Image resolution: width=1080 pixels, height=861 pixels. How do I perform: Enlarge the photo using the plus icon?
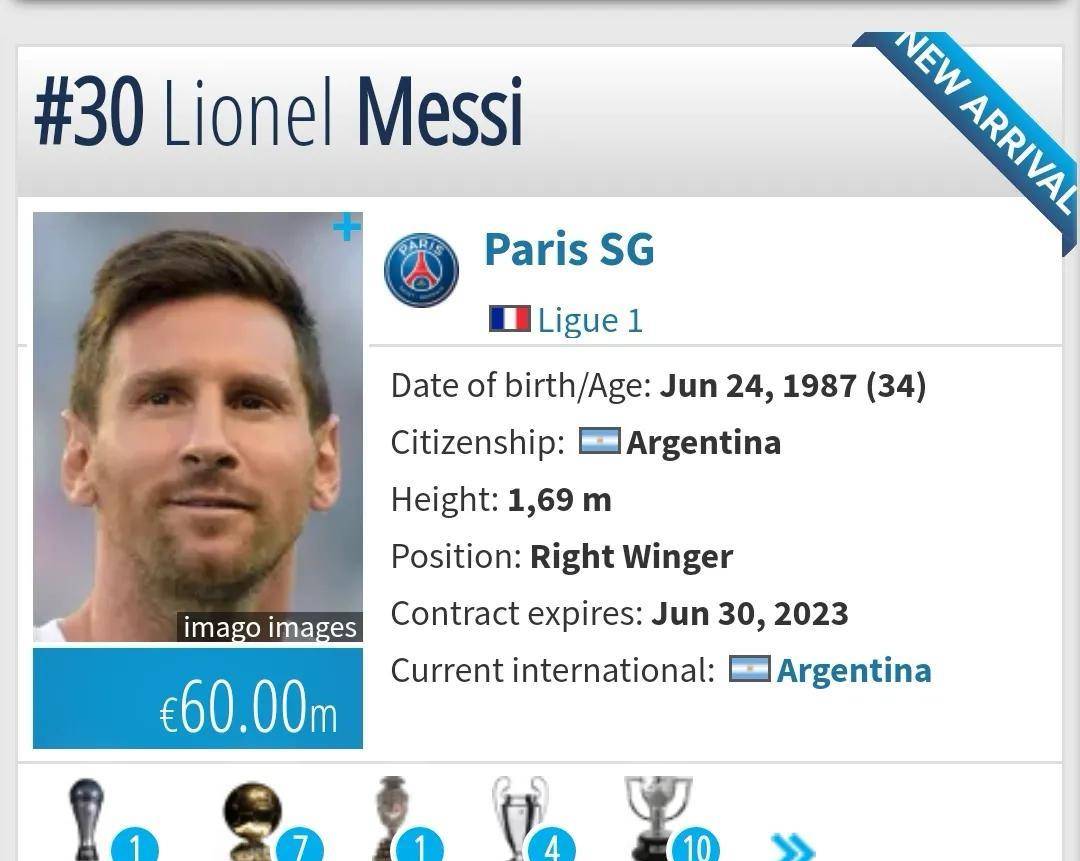coord(346,227)
